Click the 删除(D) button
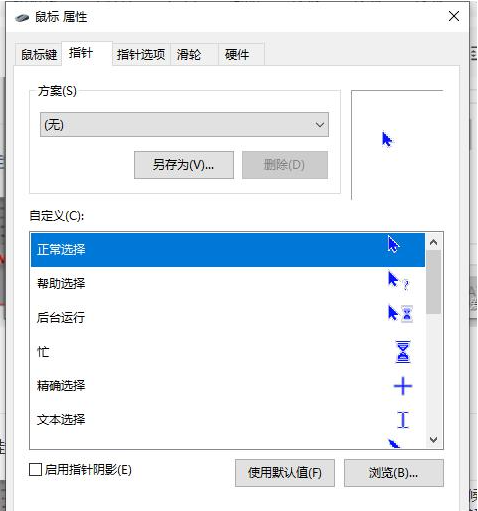 [285, 165]
